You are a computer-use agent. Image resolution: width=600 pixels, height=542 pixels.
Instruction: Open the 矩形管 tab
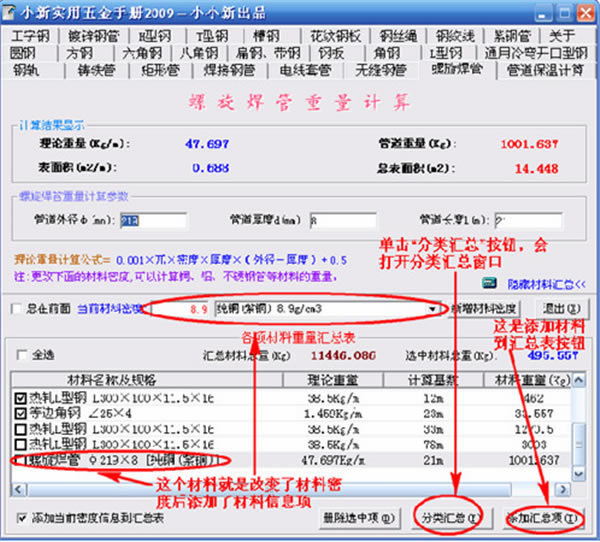pyautogui.click(x=160, y=70)
